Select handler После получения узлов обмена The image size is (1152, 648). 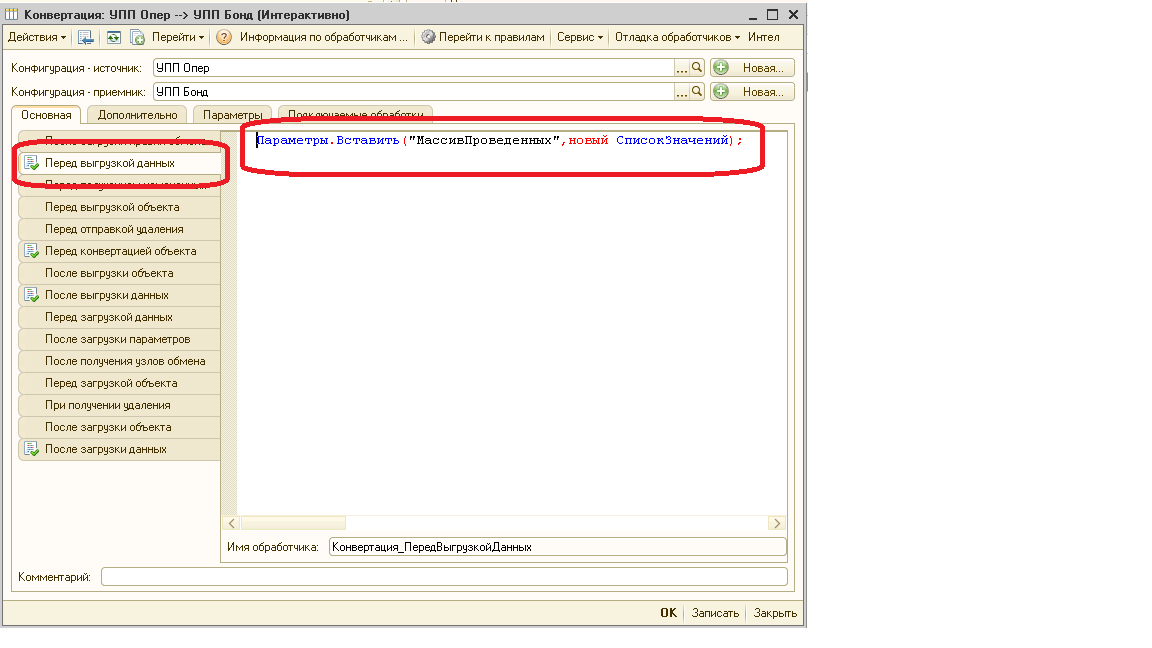point(120,361)
